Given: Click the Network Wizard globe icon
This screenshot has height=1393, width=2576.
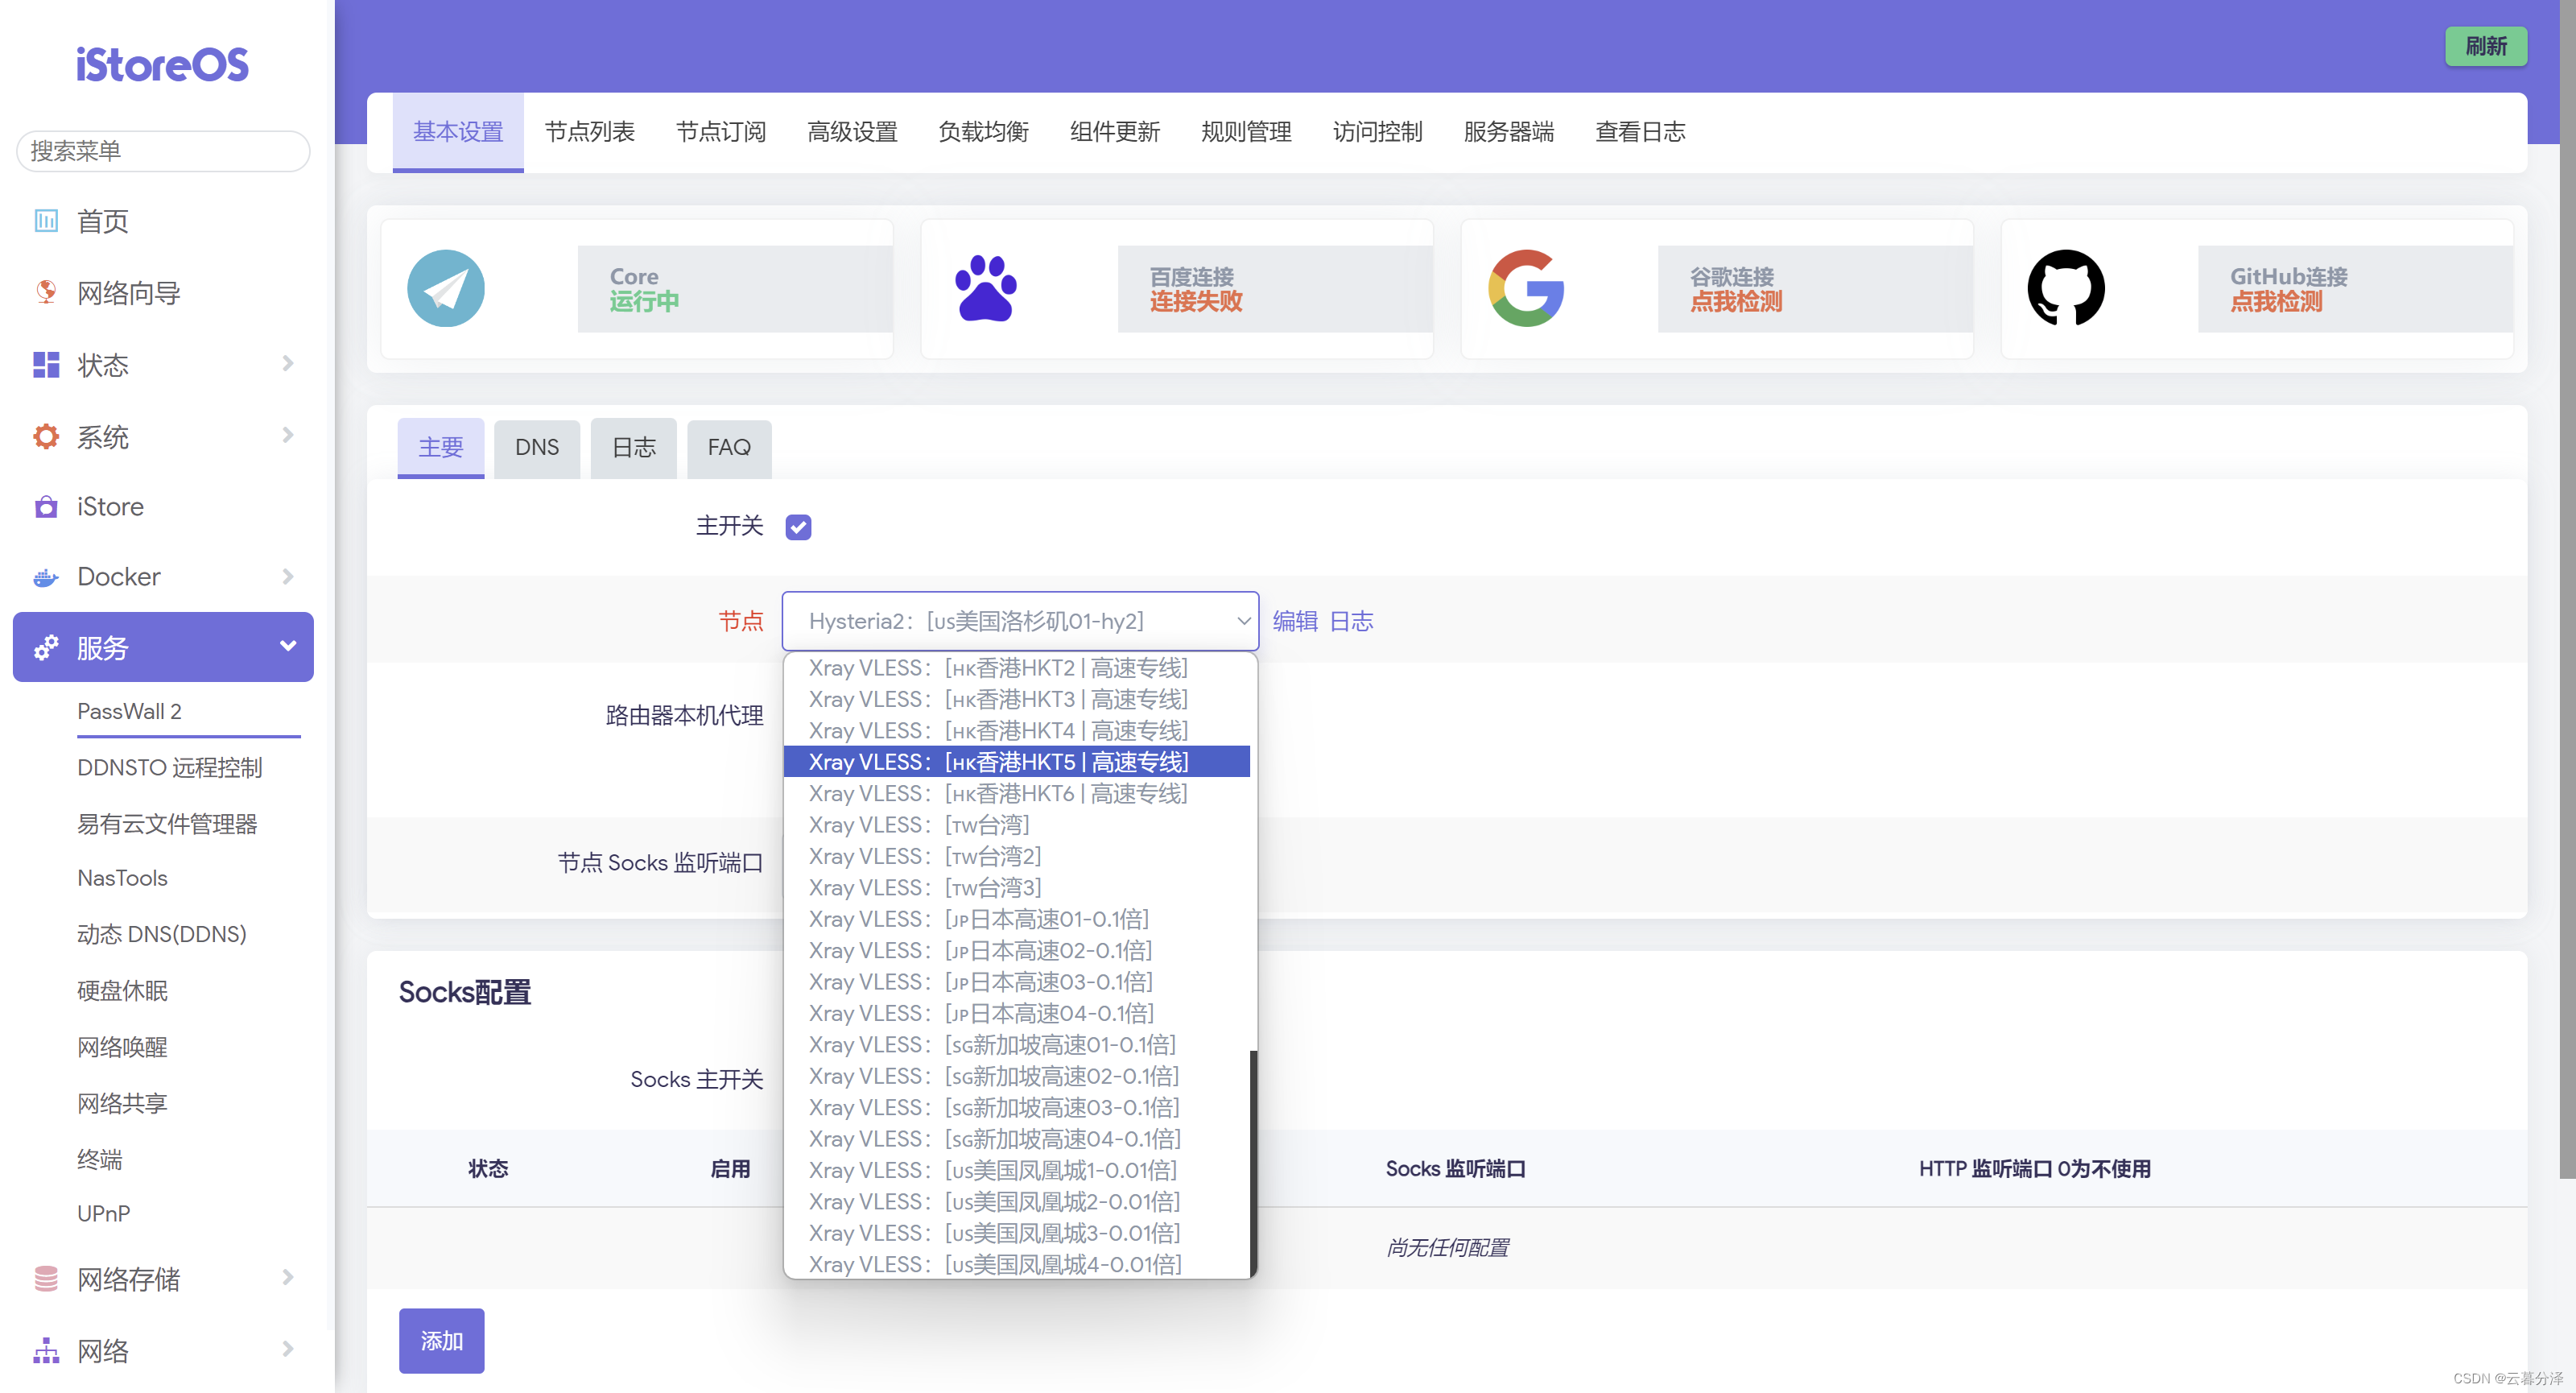Looking at the screenshot, I should pos(46,292).
